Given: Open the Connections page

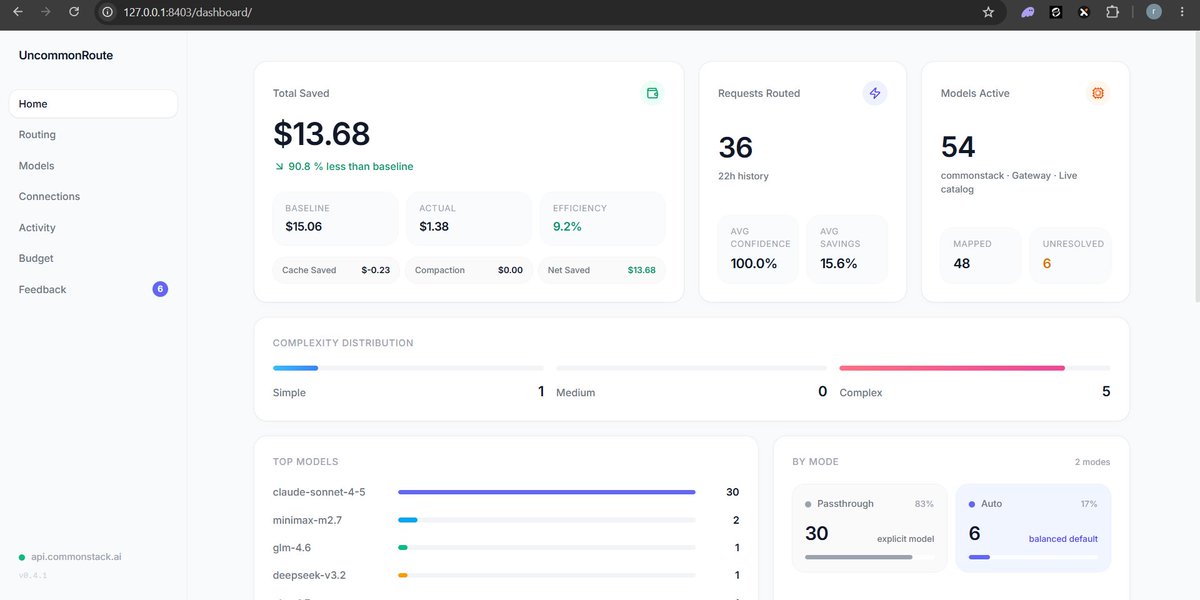Looking at the screenshot, I should [93, 197].
